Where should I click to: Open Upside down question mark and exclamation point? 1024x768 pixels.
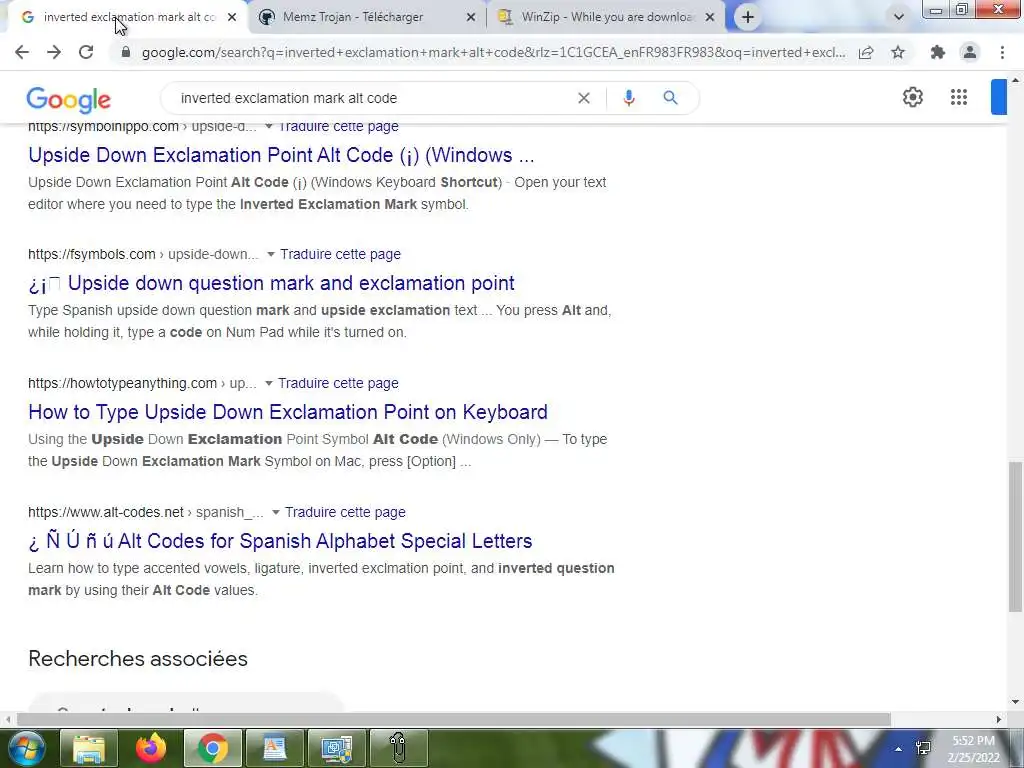click(x=272, y=283)
